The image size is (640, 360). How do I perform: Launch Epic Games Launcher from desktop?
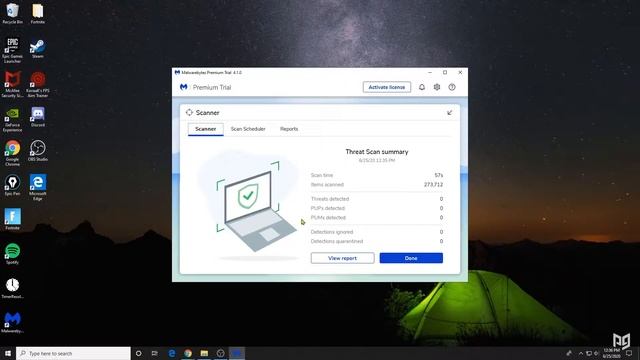12,50
